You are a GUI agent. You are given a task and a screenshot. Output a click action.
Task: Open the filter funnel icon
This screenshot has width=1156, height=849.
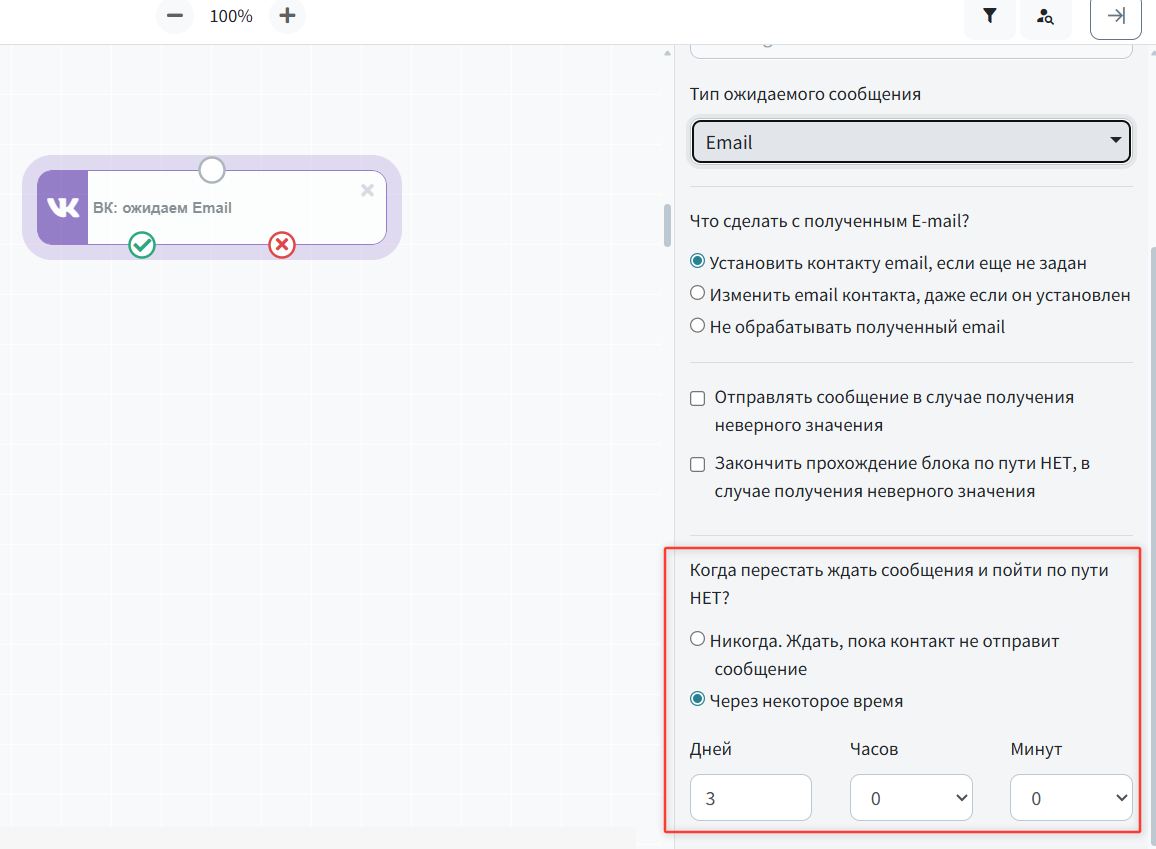coord(990,17)
